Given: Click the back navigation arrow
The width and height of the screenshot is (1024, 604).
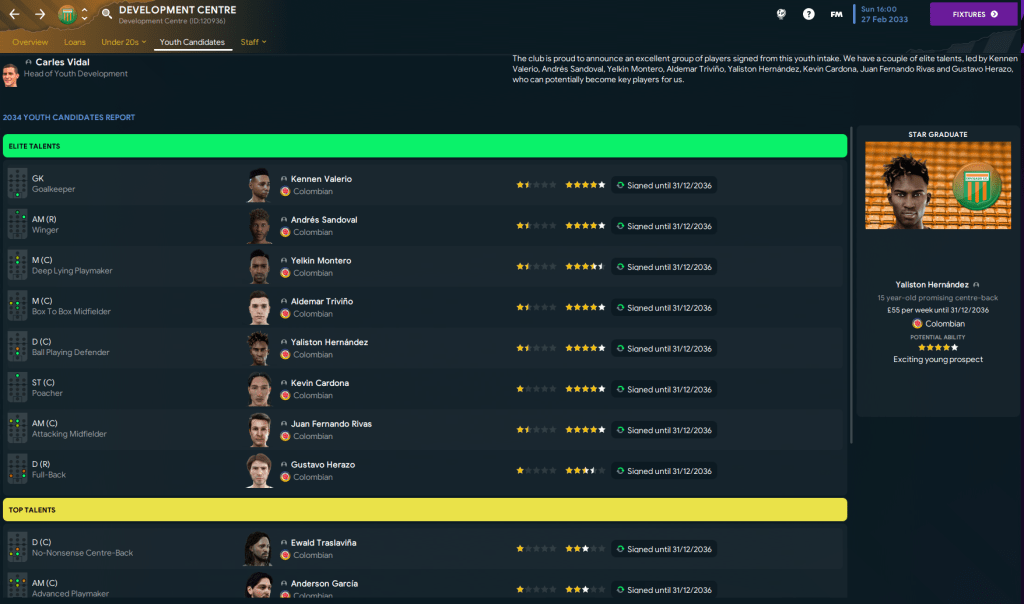Looking at the screenshot, I should click(x=14, y=14).
